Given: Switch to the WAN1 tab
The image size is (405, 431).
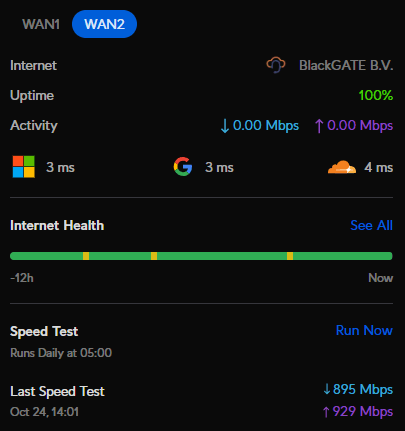Looking at the screenshot, I should [41, 24].
